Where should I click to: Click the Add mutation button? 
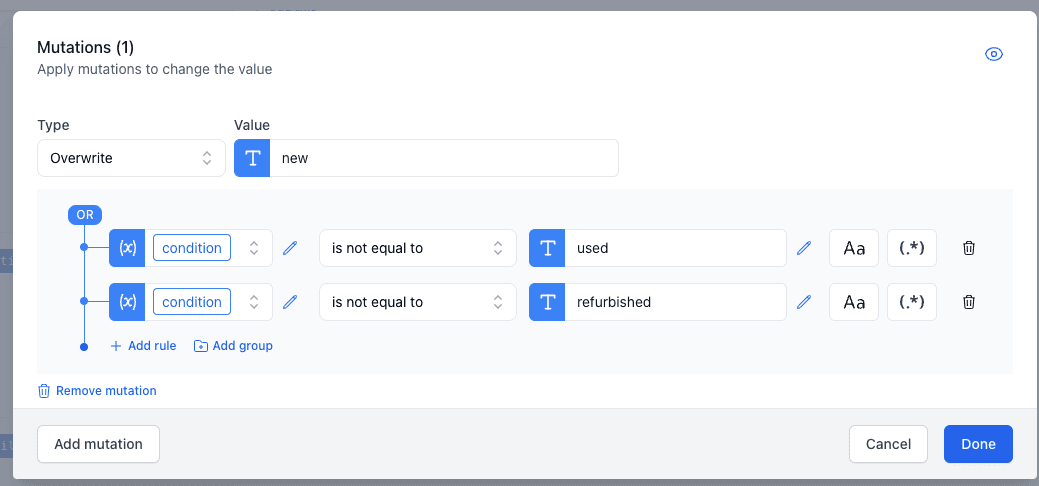pyautogui.click(x=98, y=444)
